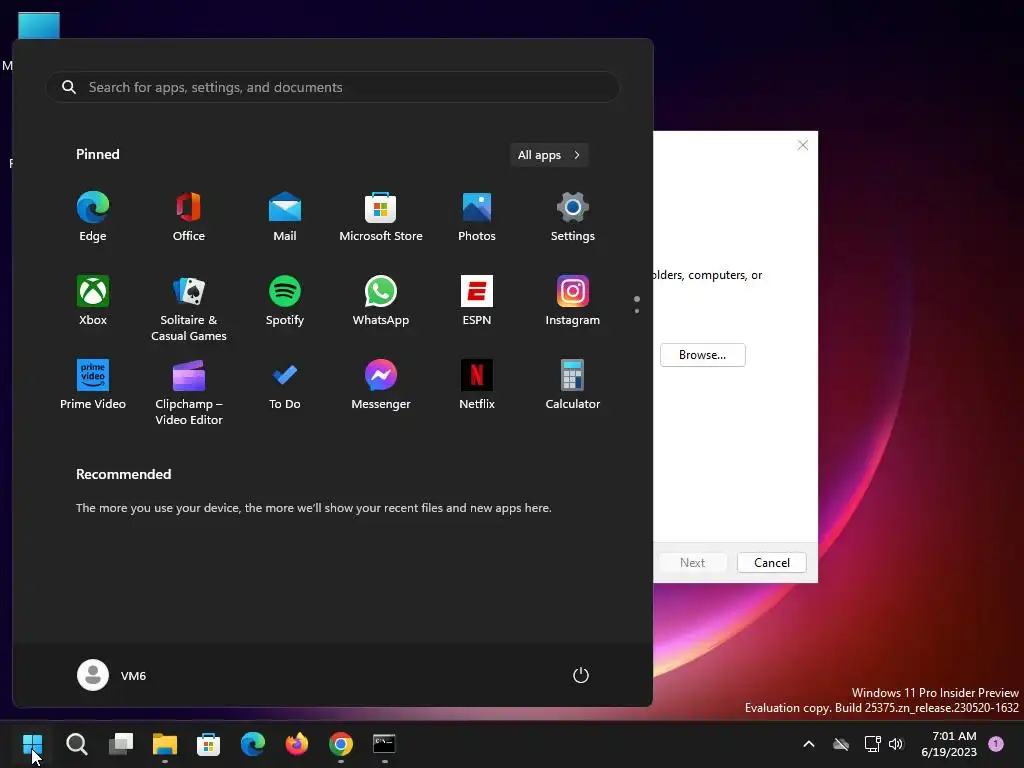The width and height of the screenshot is (1024, 768).
Task: Open the notification bell with badge
Action: click(x=996, y=743)
